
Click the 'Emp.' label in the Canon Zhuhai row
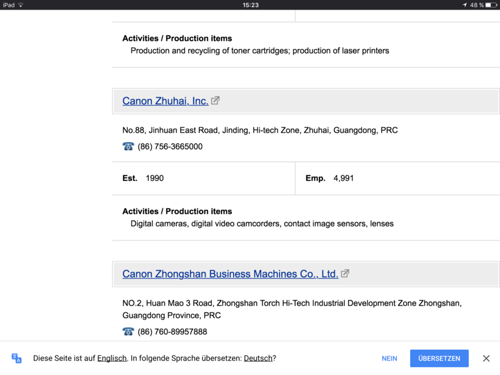[315, 178]
